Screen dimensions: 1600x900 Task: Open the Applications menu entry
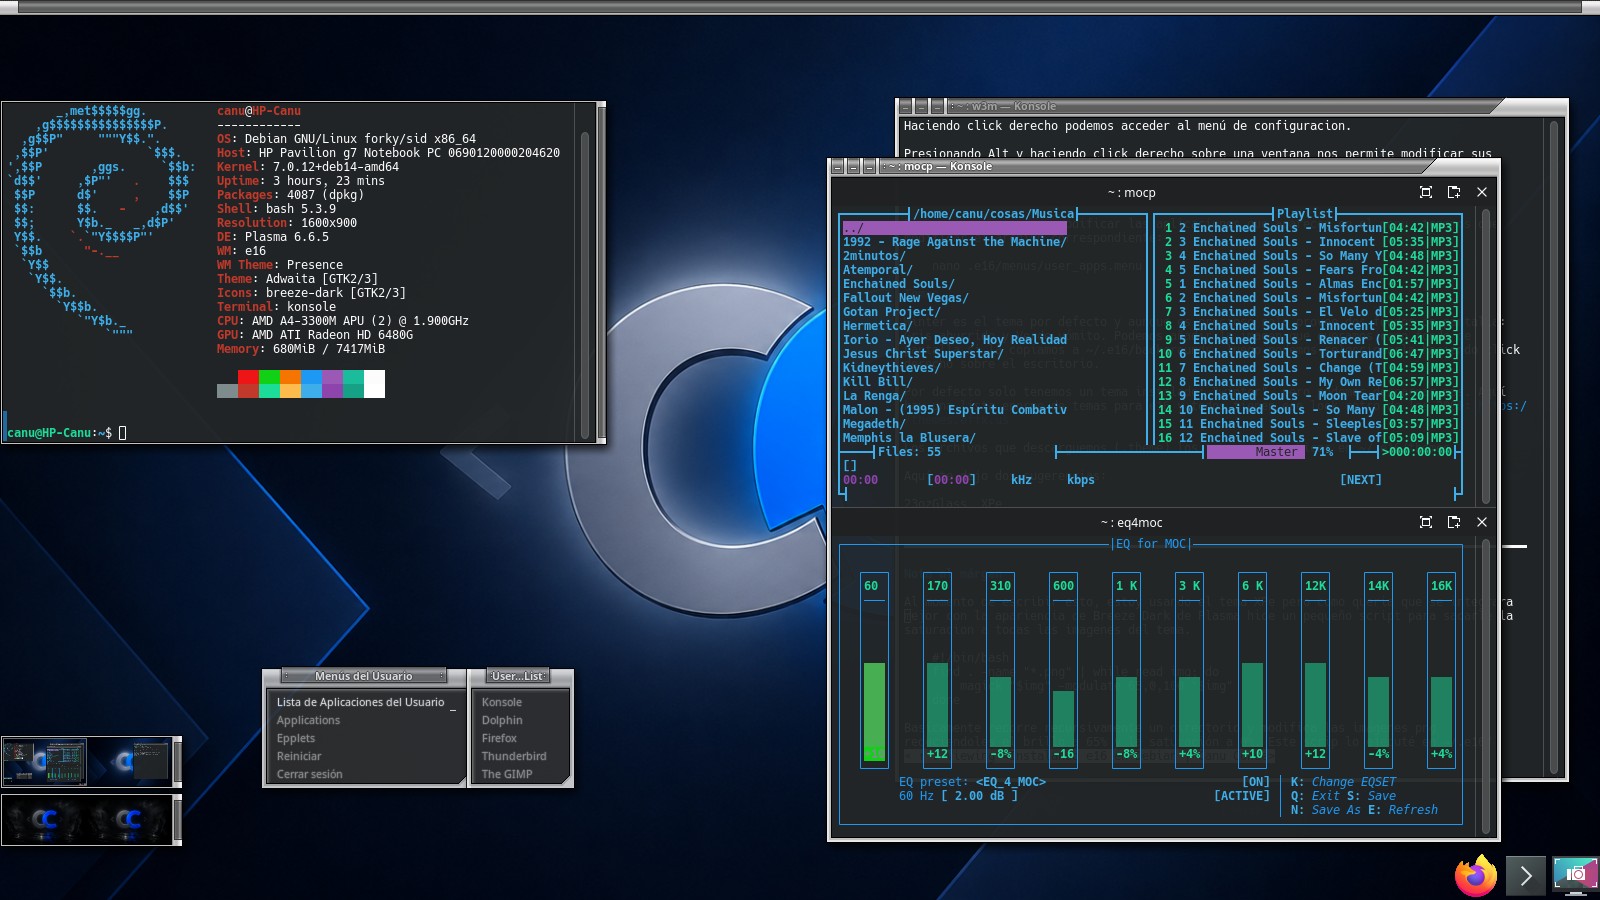tap(308, 720)
